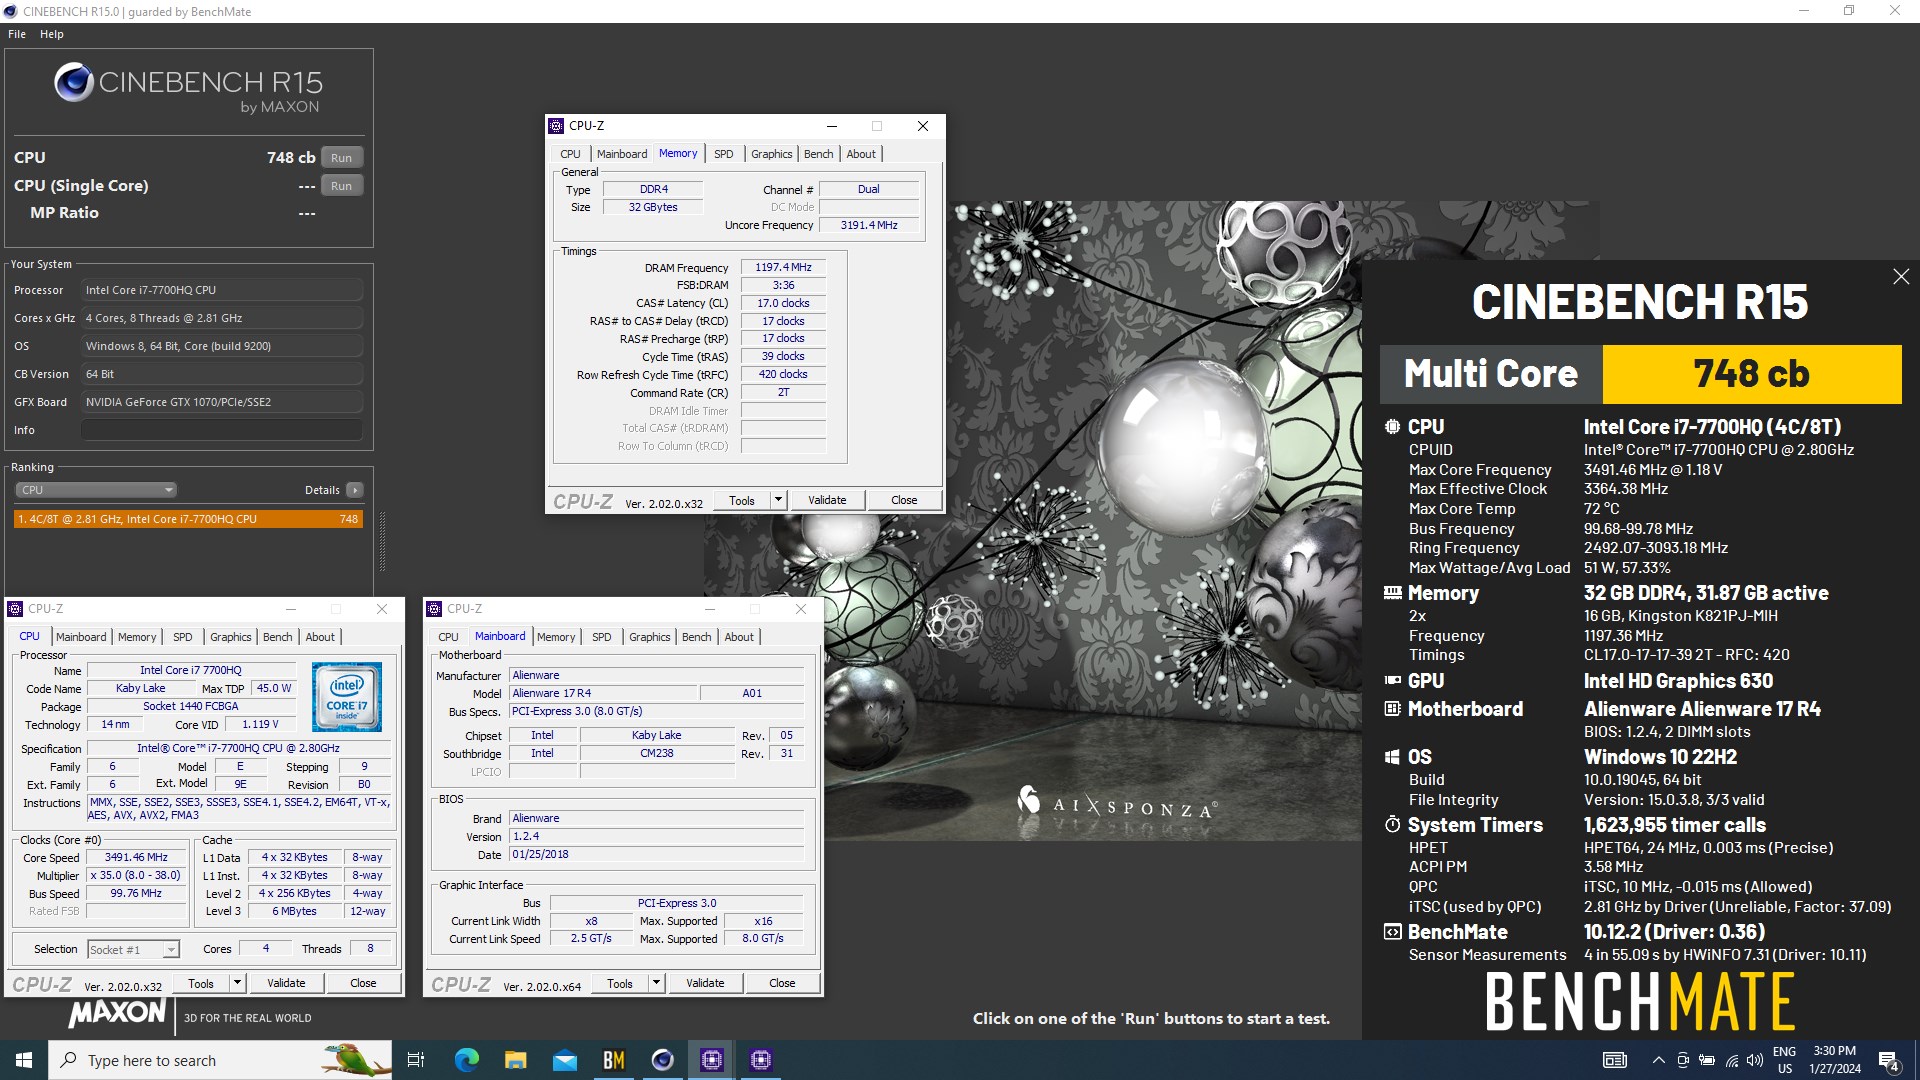Run the CPU multi-core test
The height and width of the screenshot is (1080, 1920).
(x=342, y=158)
